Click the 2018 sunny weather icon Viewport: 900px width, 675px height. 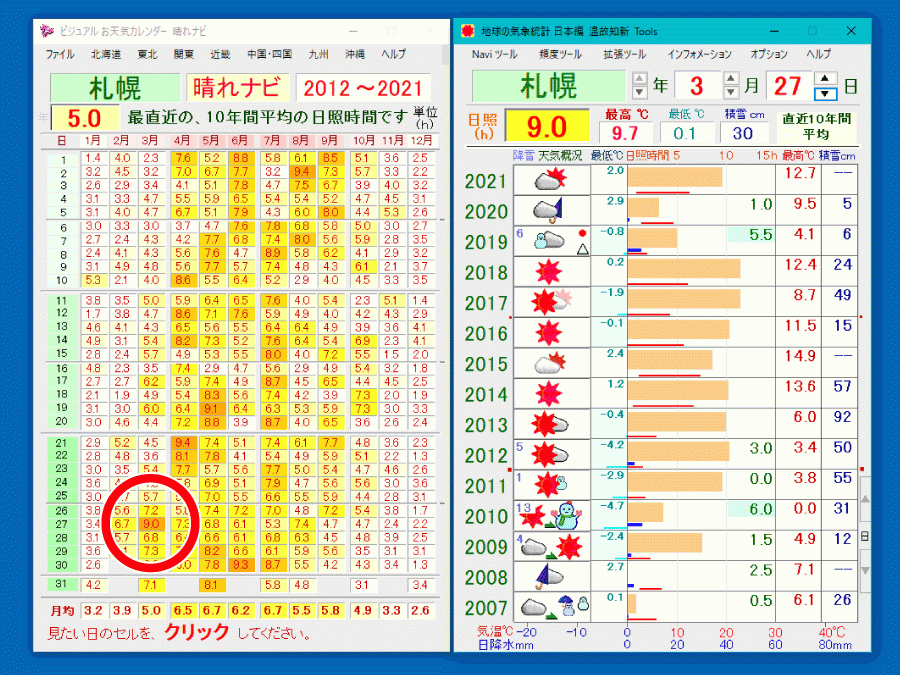(x=549, y=272)
